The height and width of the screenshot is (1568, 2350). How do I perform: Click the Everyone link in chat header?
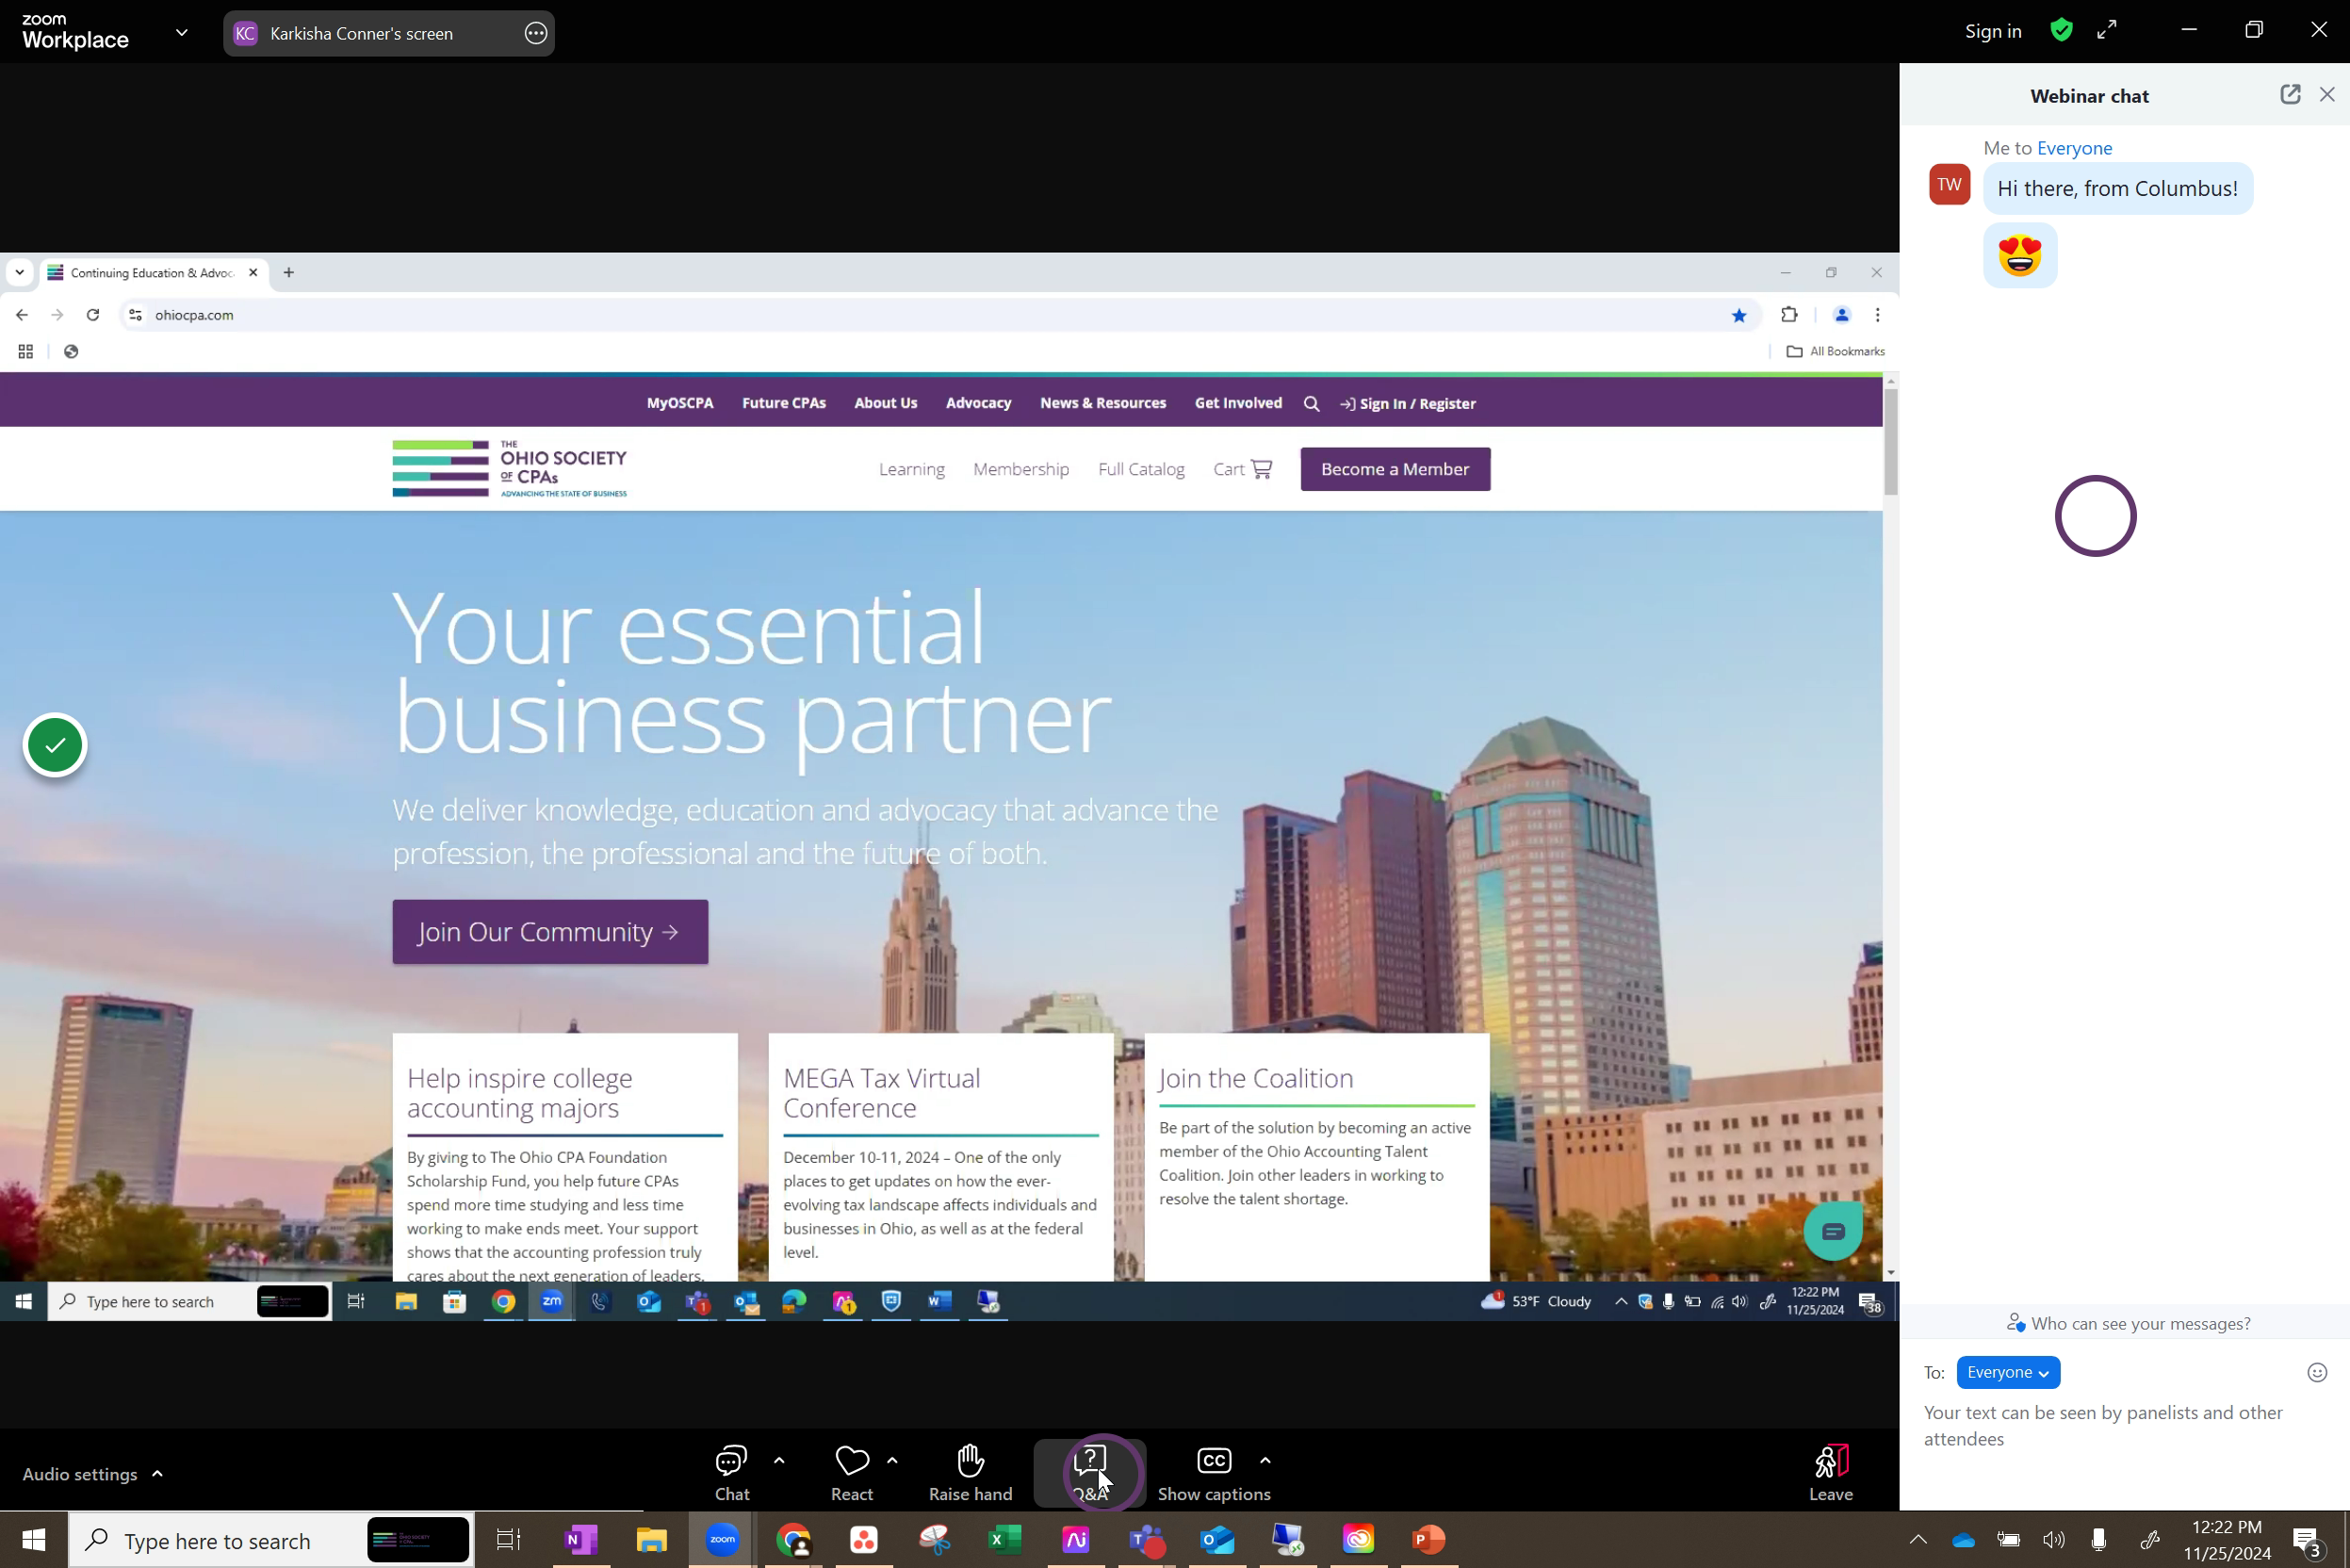[x=2074, y=148]
